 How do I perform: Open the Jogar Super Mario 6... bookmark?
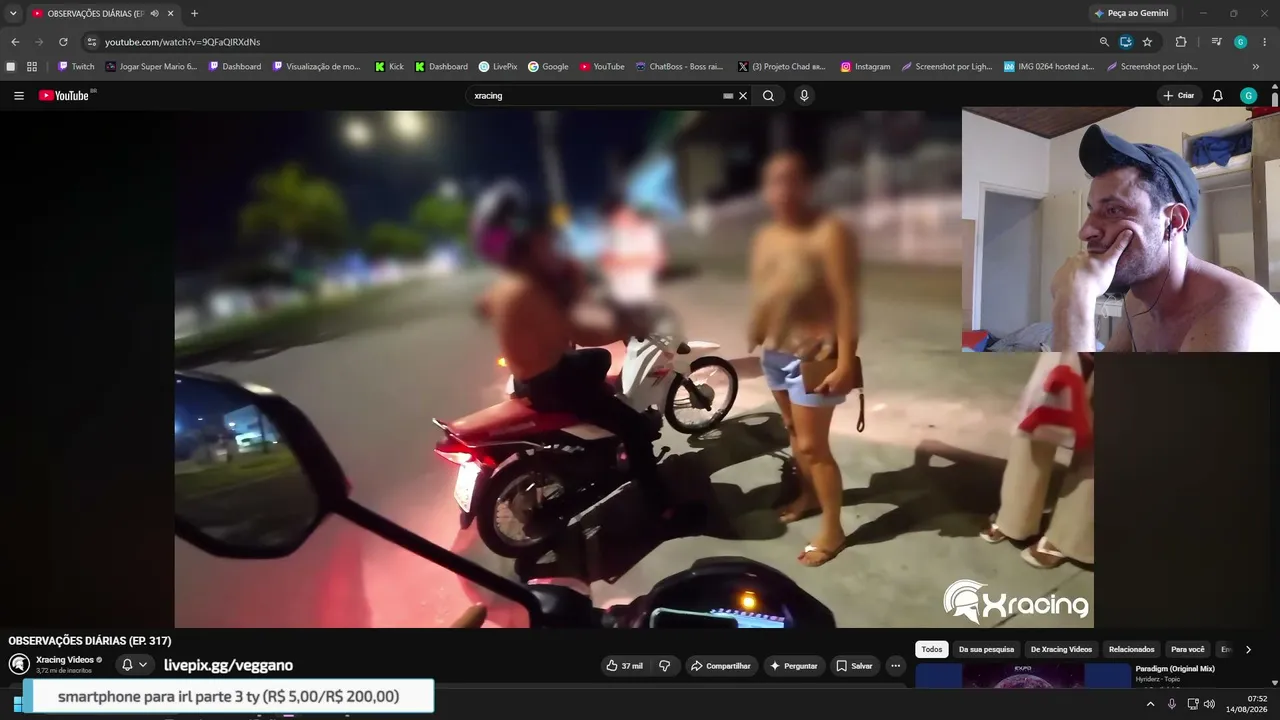pos(151,67)
